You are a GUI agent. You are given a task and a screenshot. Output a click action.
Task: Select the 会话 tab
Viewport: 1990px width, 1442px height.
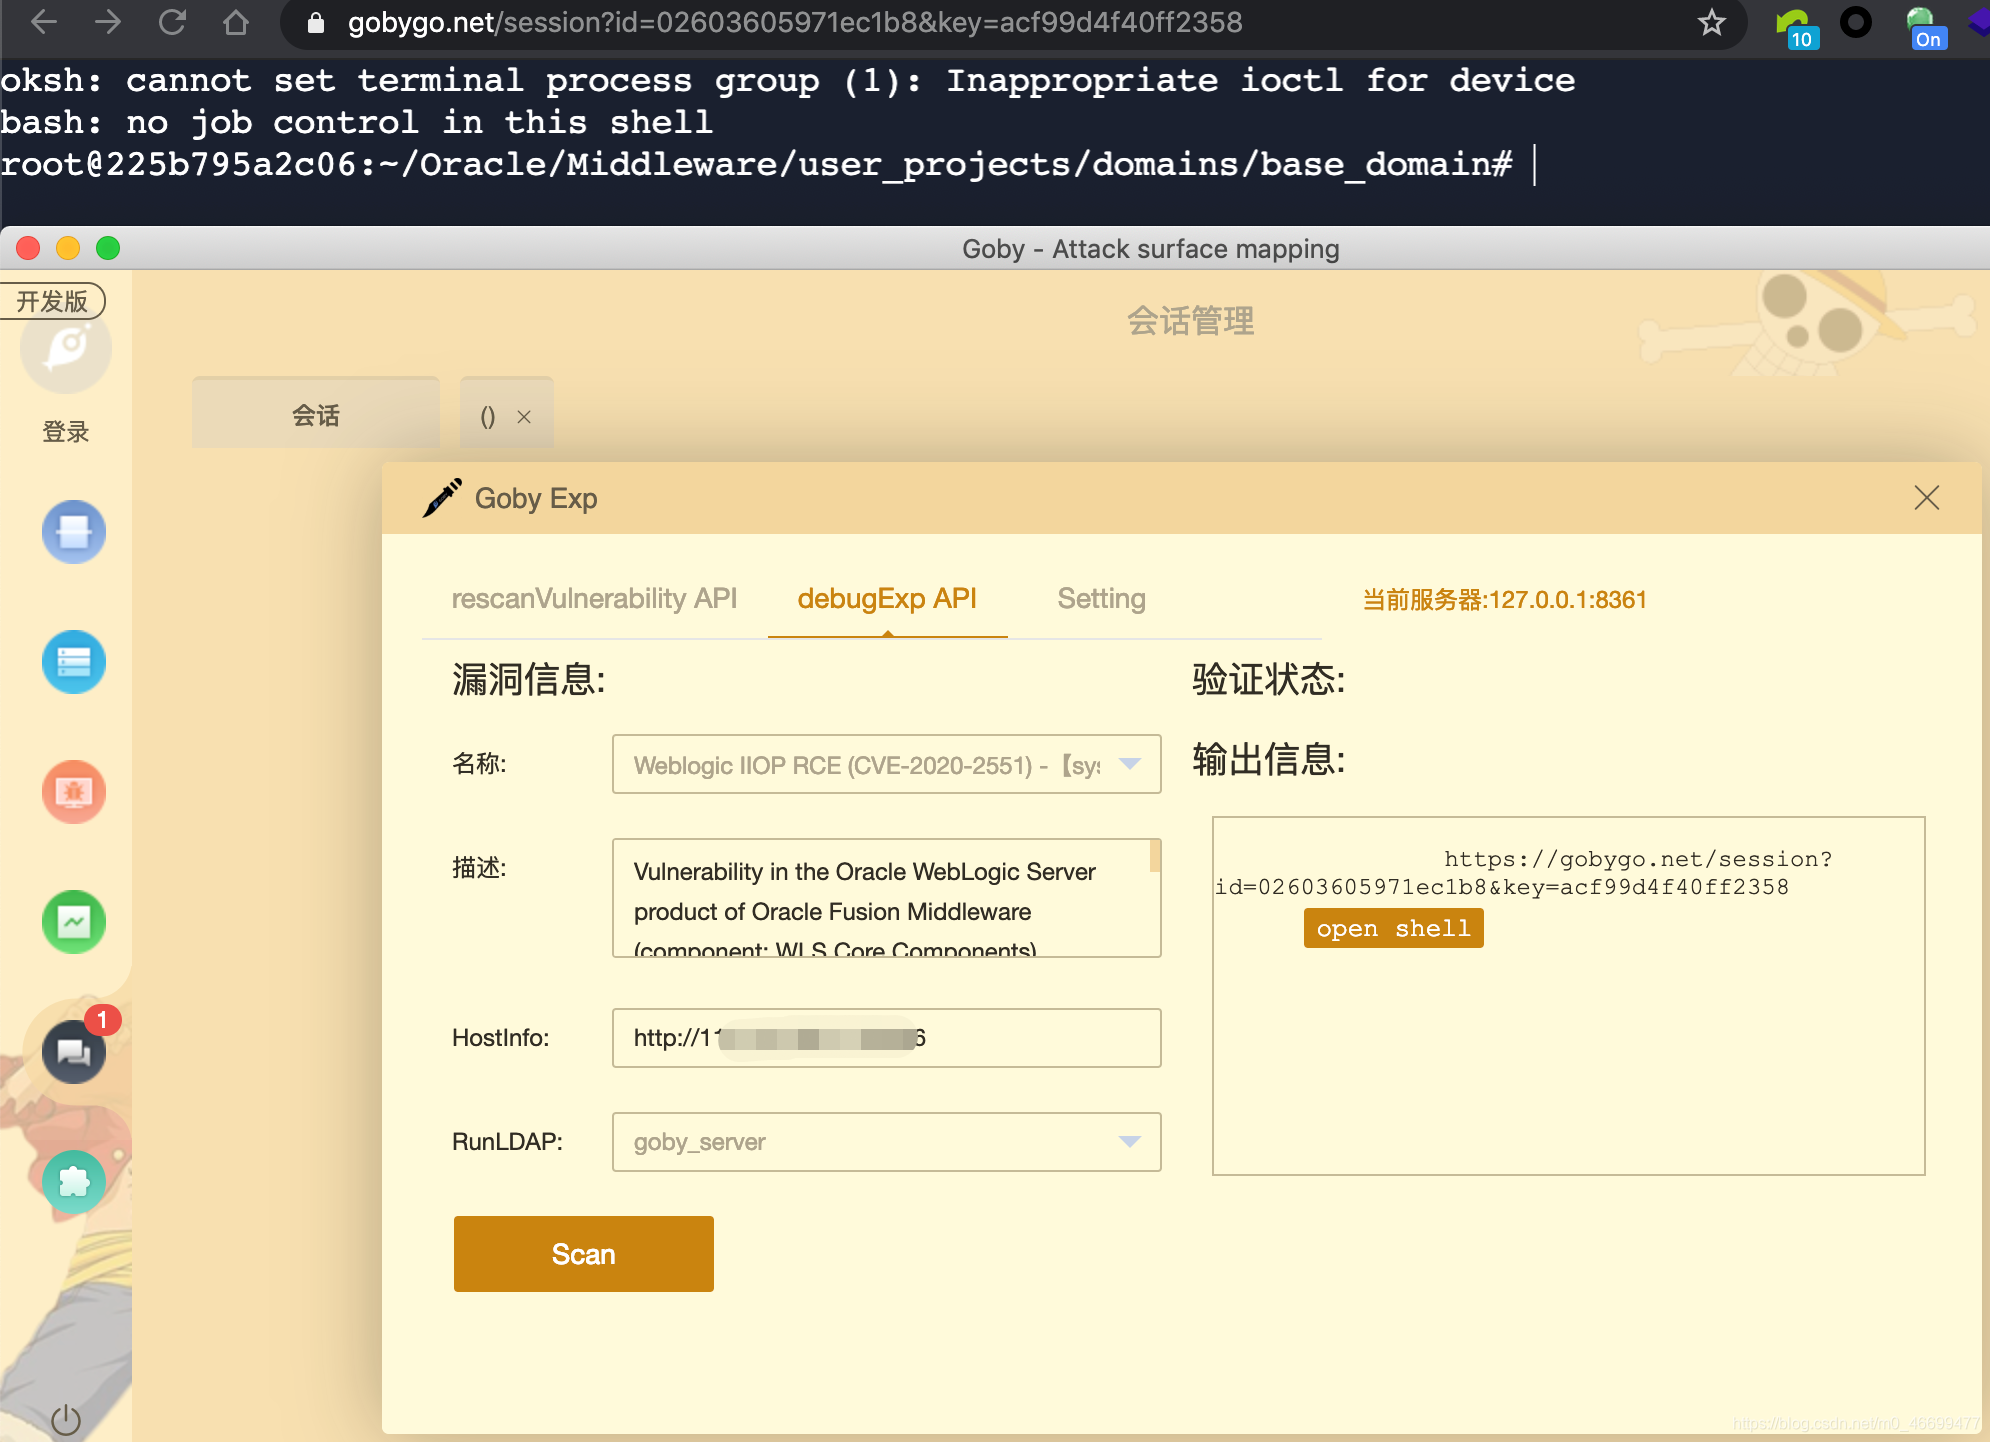tap(315, 416)
